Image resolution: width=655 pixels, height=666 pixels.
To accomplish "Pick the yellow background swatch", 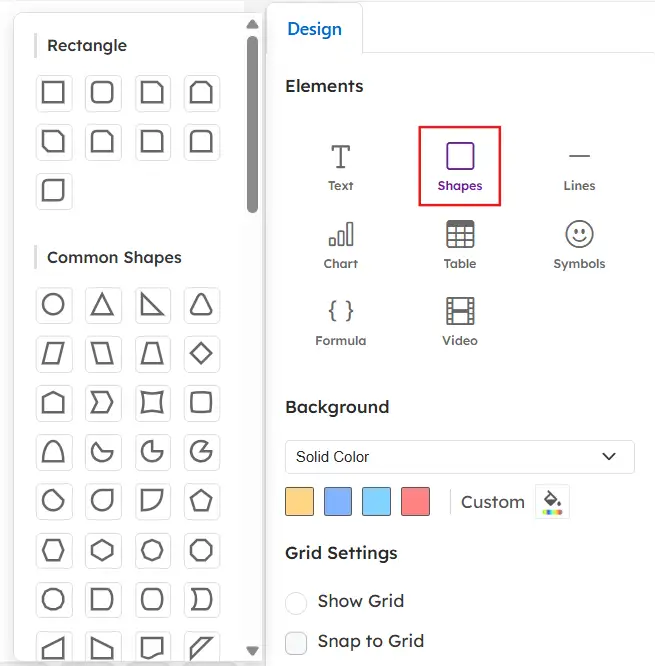I will pos(299,502).
